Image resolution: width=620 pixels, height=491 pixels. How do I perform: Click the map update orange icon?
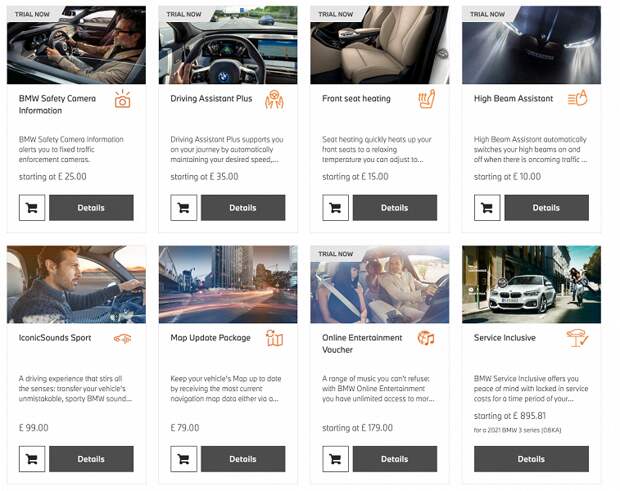click(x=274, y=338)
